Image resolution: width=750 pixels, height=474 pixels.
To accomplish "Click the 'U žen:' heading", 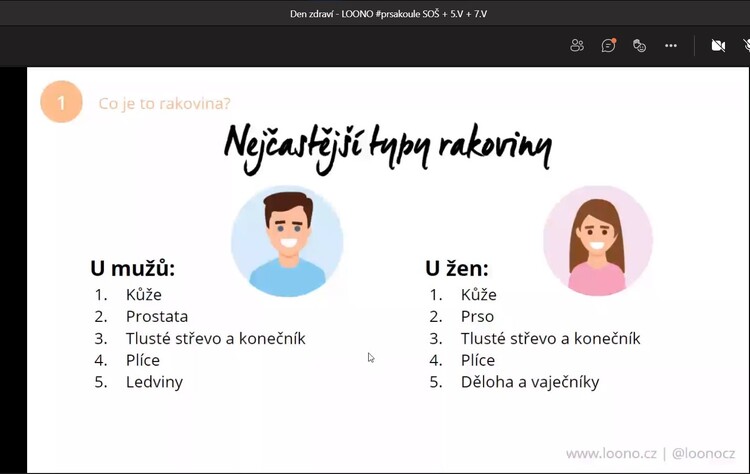I will tap(457, 268).
